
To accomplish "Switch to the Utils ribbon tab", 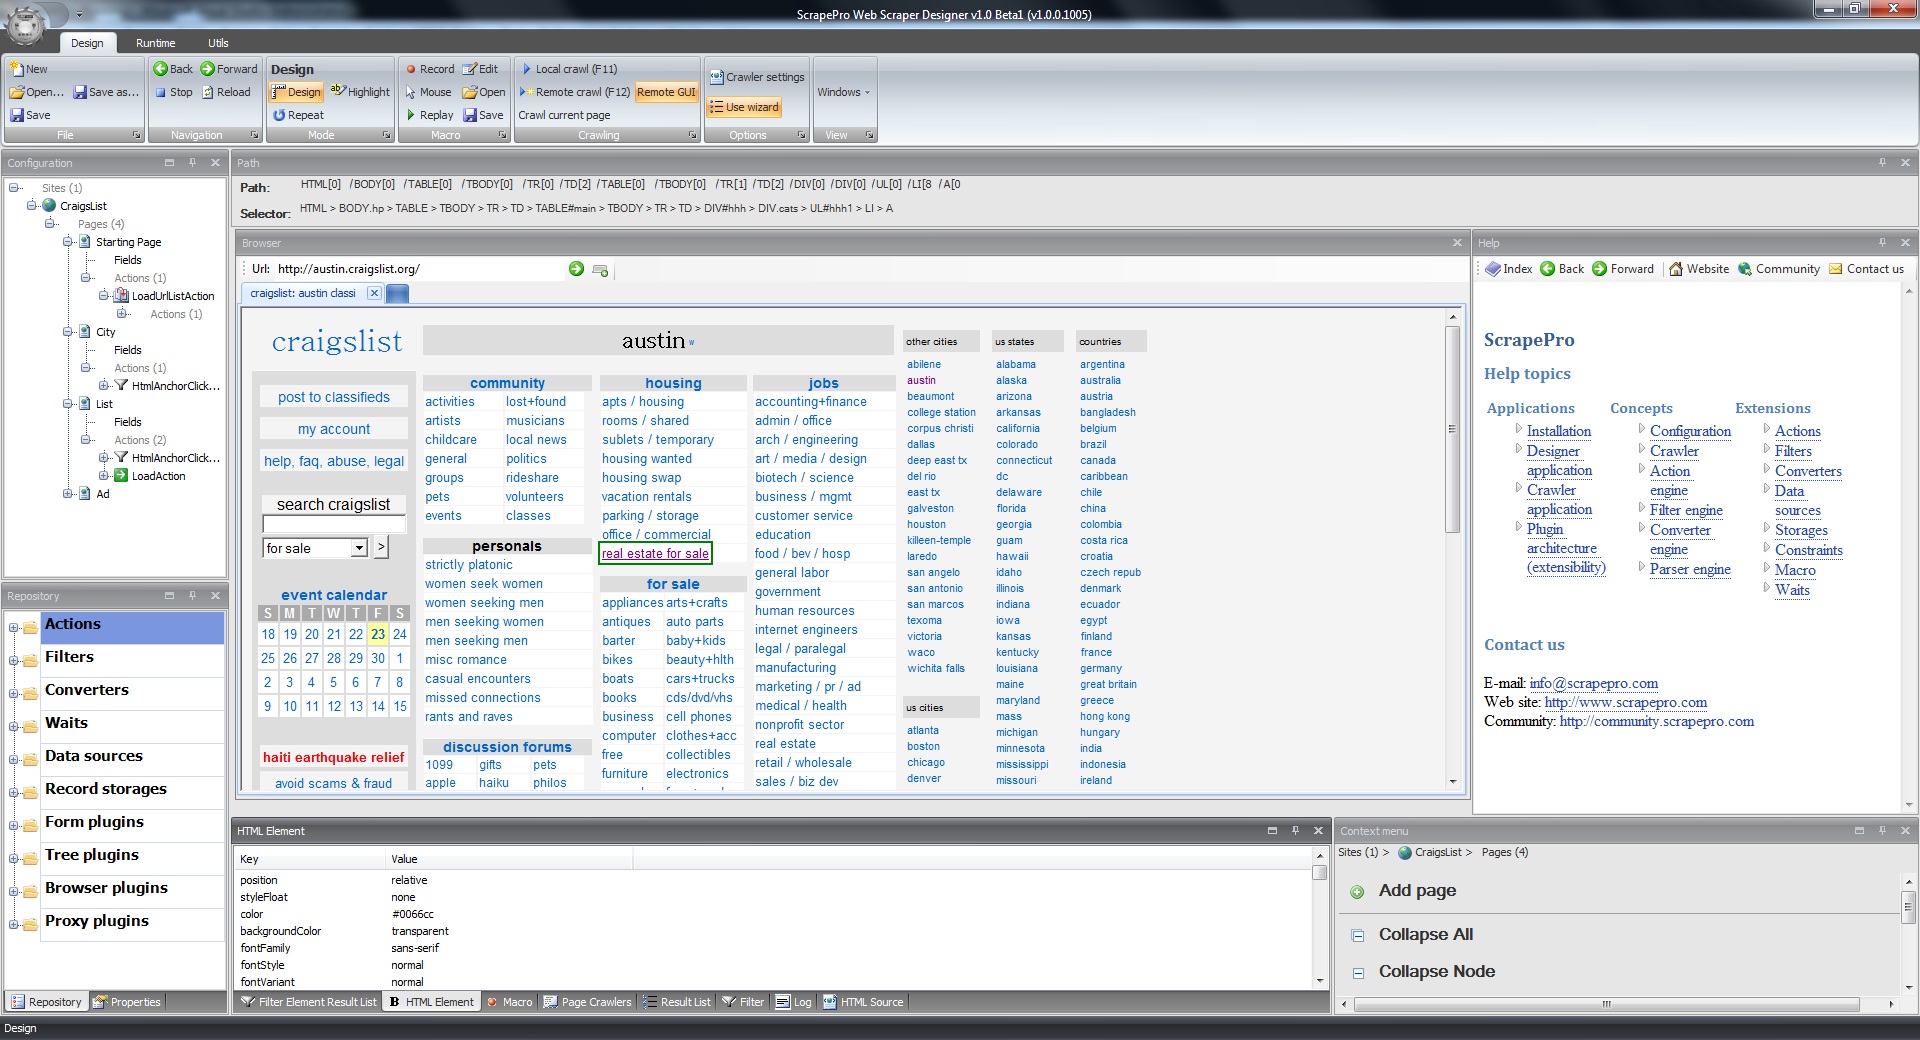I will [218, 43].
